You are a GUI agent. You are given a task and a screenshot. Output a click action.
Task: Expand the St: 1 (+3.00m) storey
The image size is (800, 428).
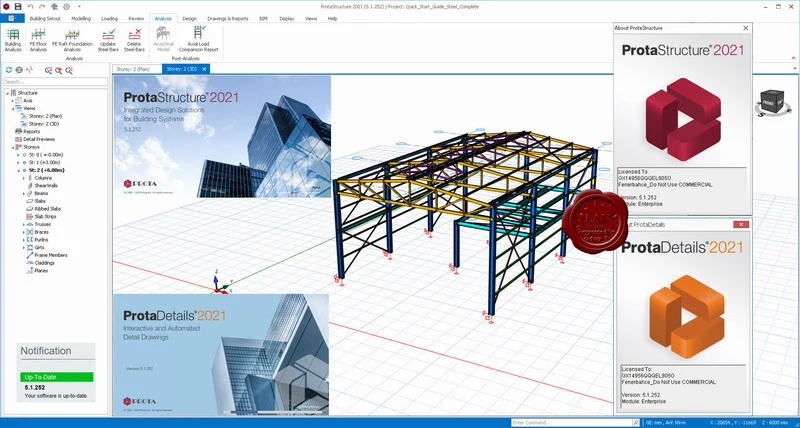tap(18, 162)
